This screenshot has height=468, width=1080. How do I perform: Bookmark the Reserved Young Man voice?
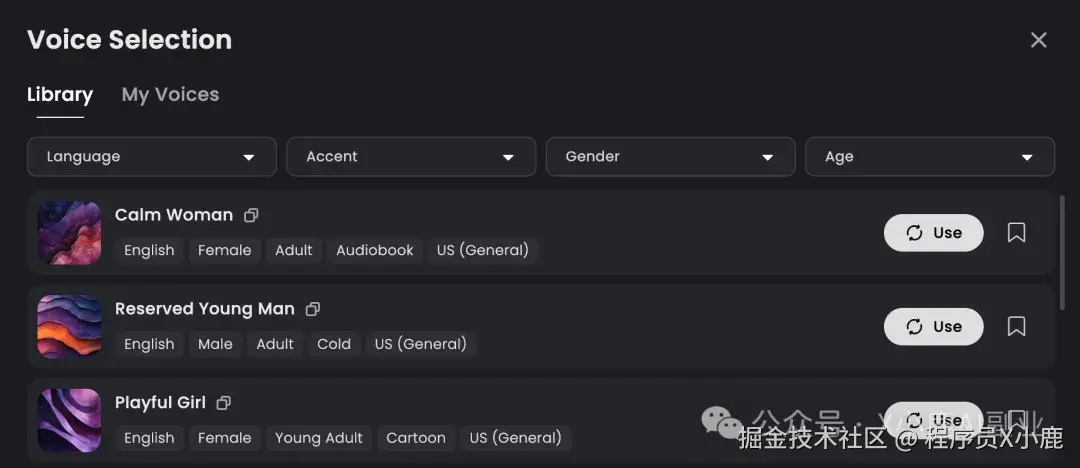(x=1016, y=327)
